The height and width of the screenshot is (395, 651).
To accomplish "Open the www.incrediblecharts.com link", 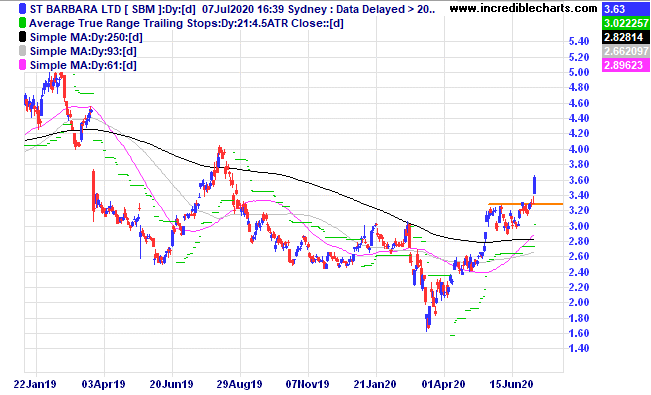I will click(524, 8).
